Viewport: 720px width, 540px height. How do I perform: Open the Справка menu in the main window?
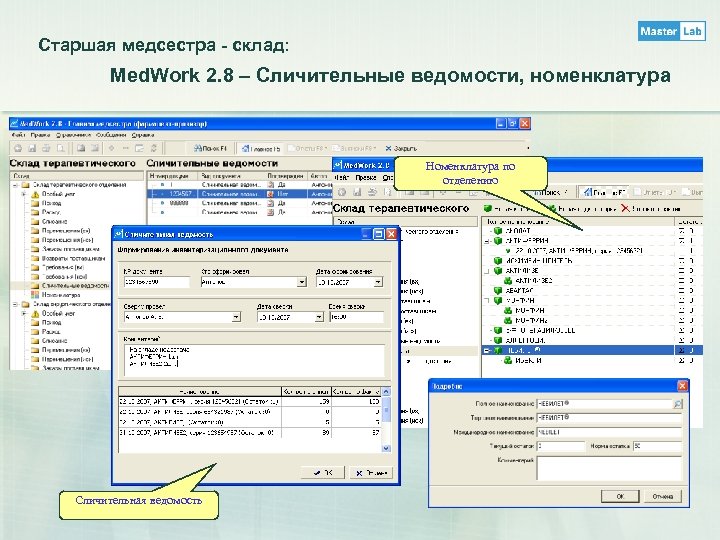pos(143,135)
